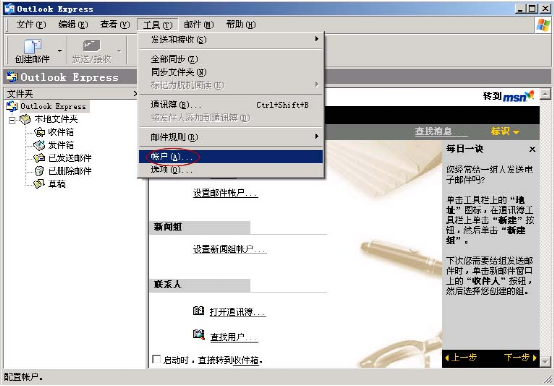Viewport: 554px width, 386px height.
Task: Choose Synchronize All (全部同步) from the menu
Action: (231, 59)
